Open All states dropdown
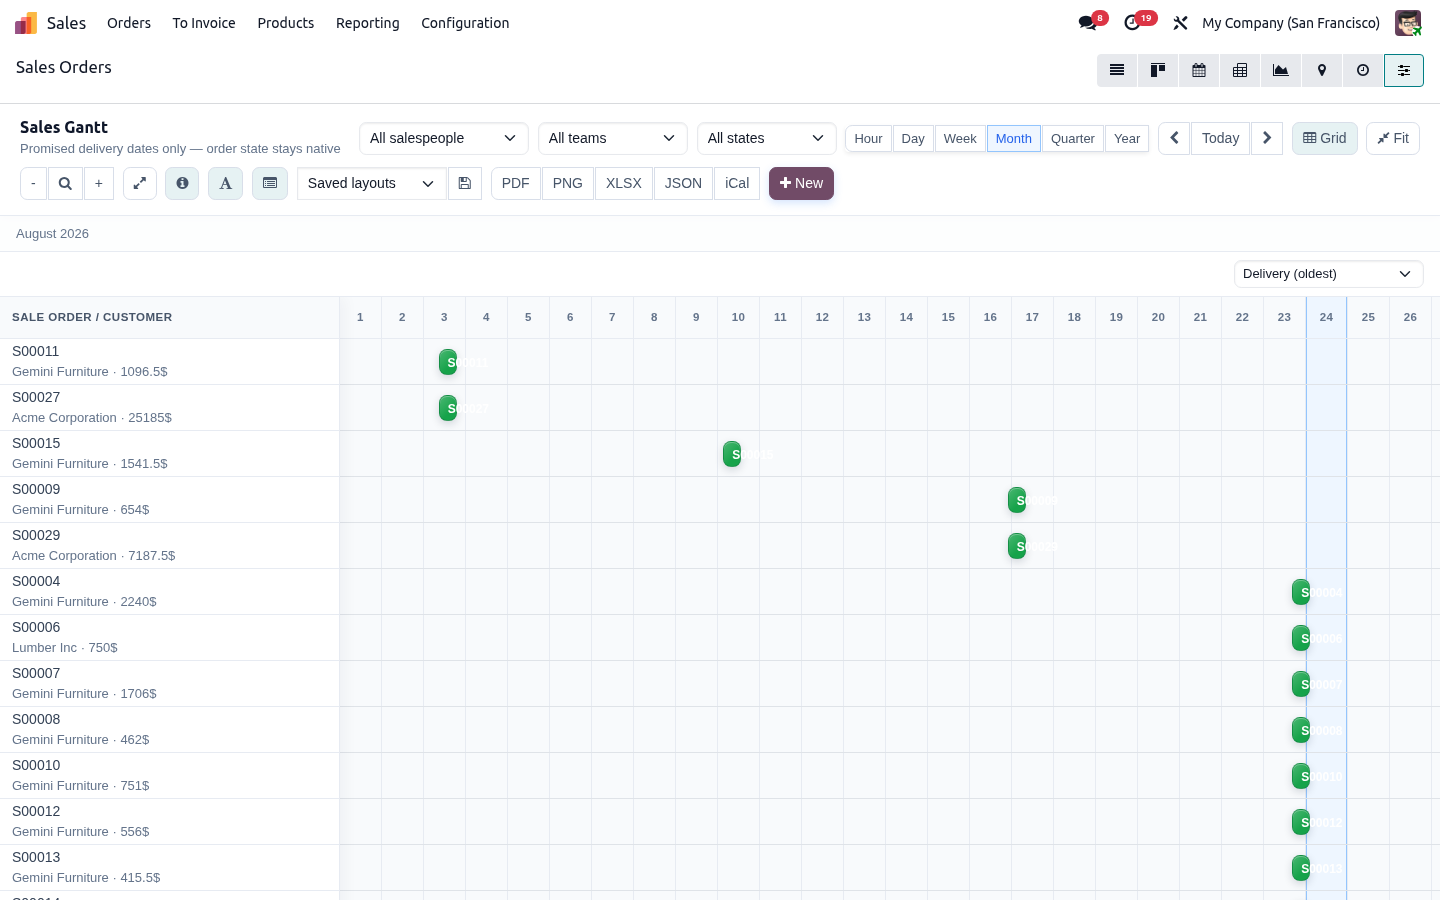This screenshot has width=1440, height=900. tap(766, 138)
